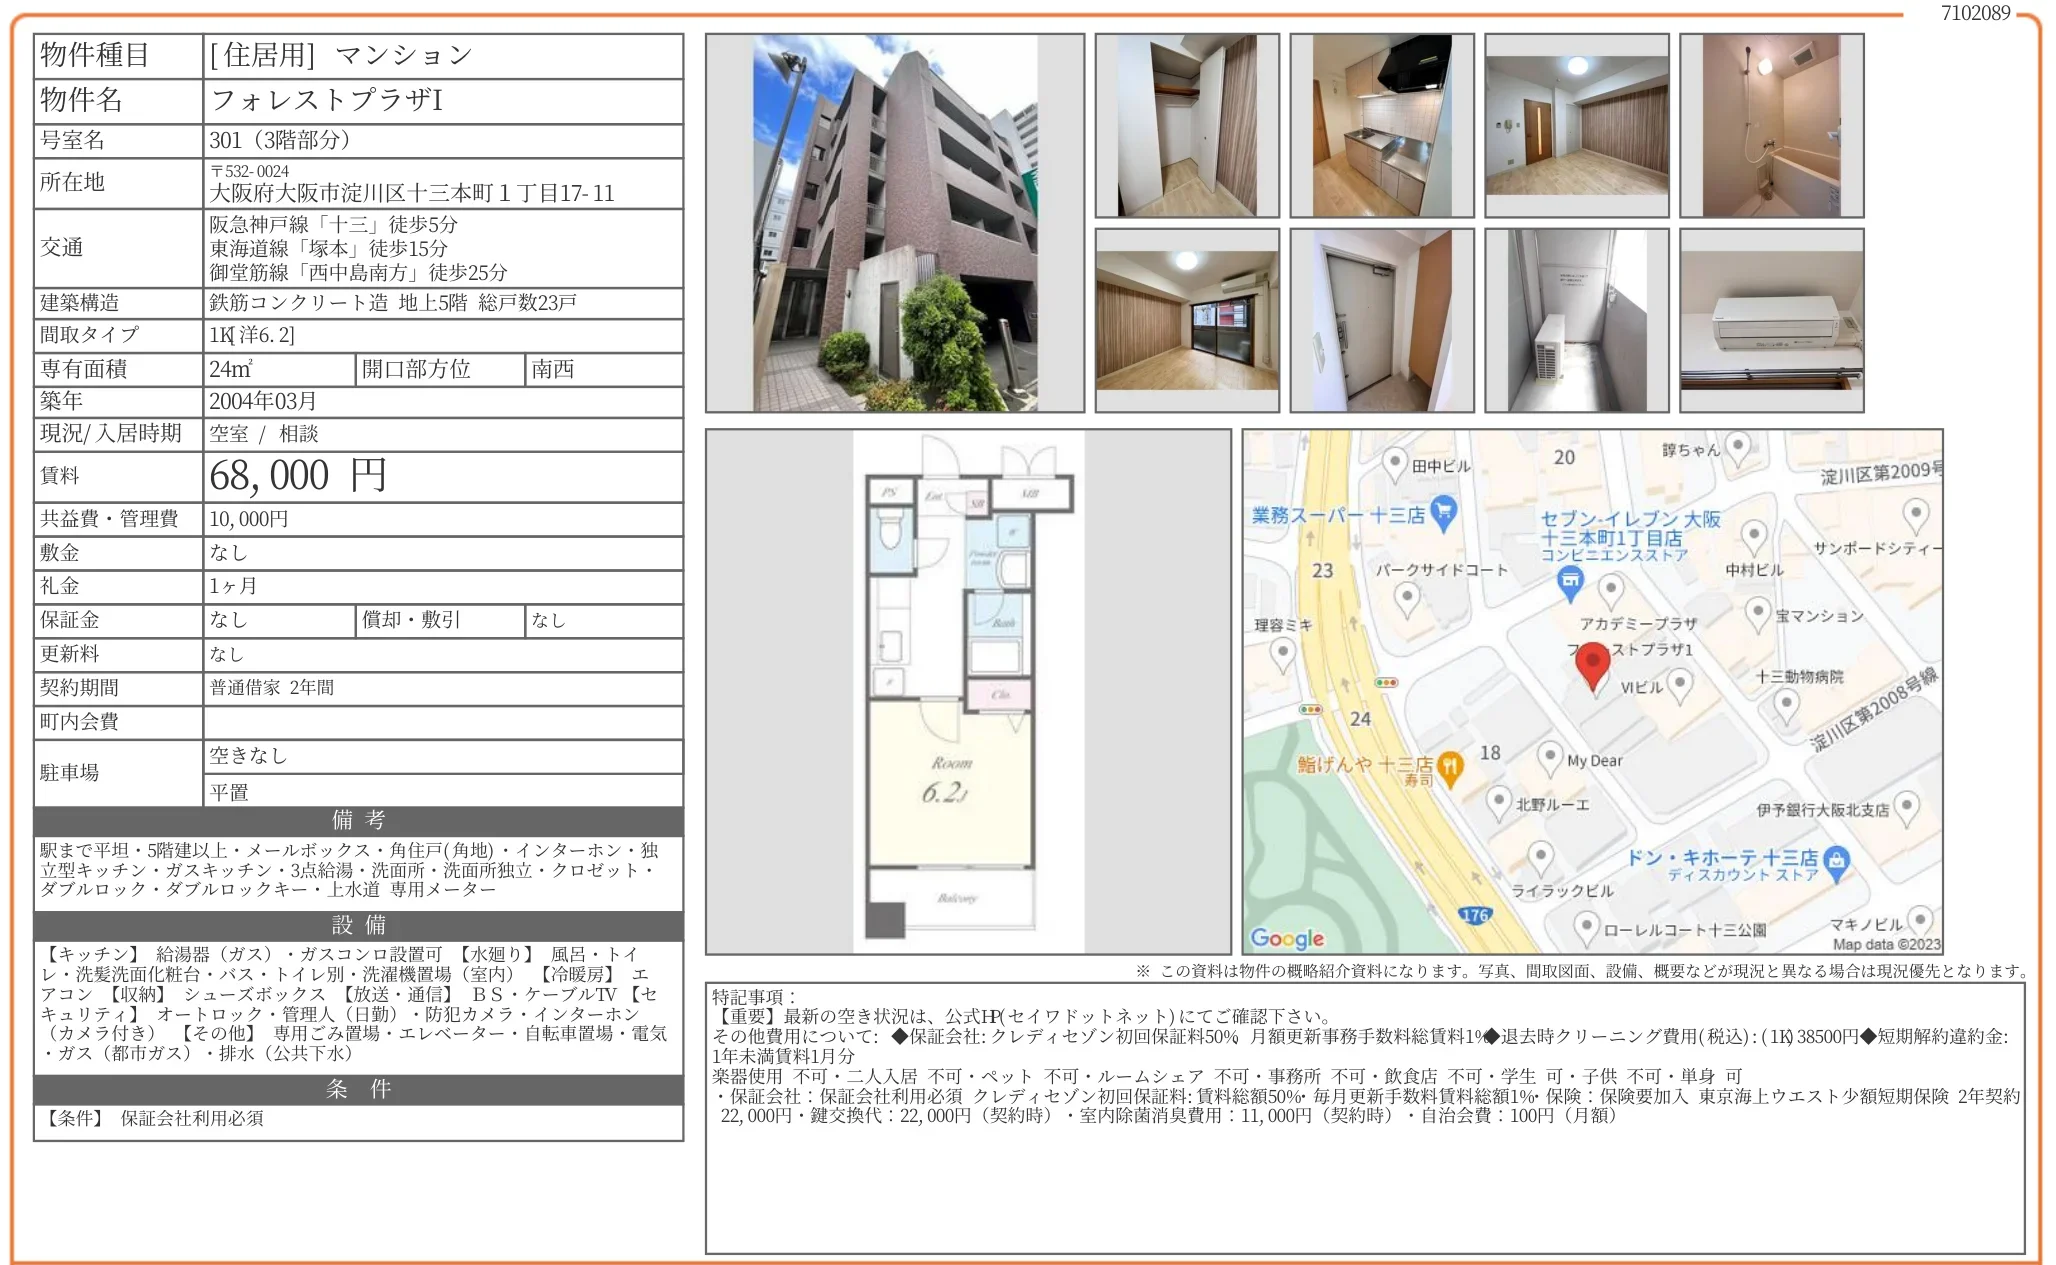Screen dimensions: 2056x1265
Task: Open the kitchen photo thumbnail
Action: point(1381,126)
